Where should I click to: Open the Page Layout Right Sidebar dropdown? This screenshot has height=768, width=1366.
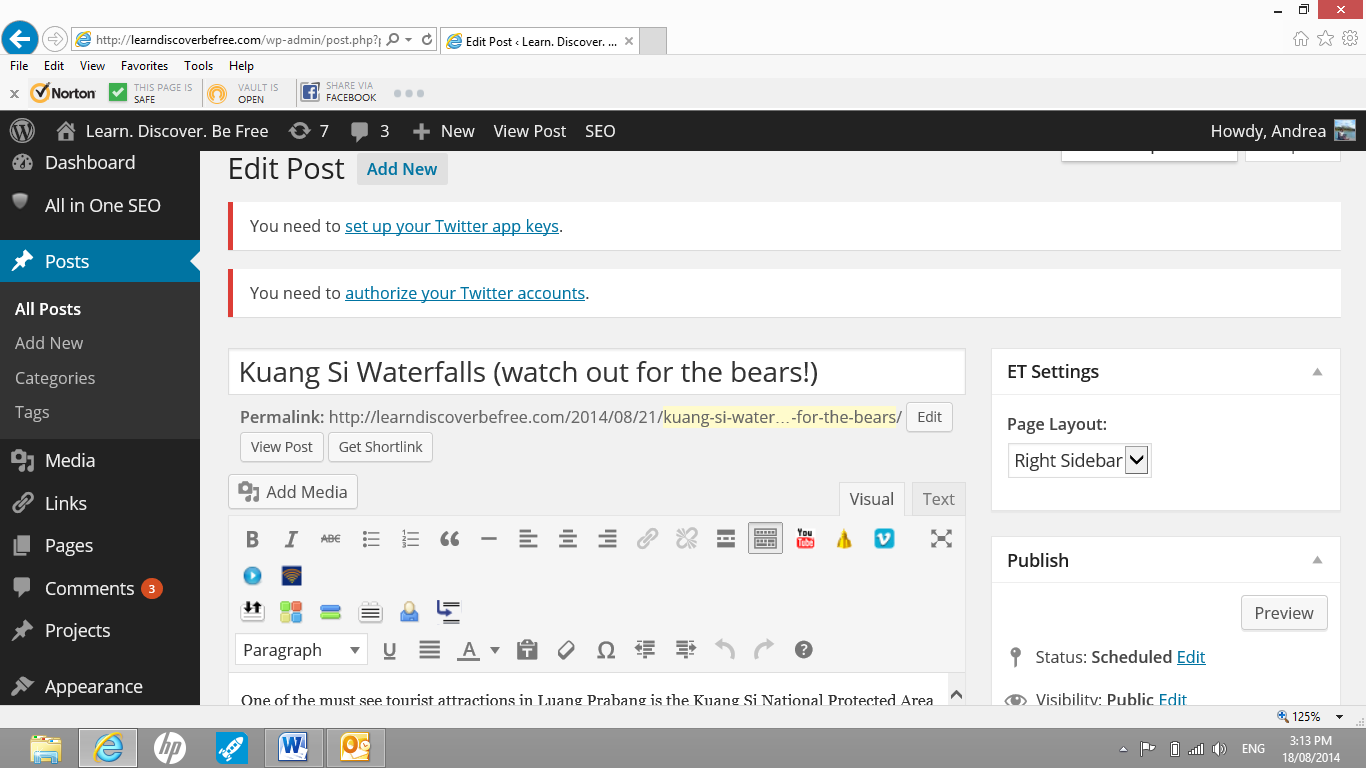point(1079,461)
